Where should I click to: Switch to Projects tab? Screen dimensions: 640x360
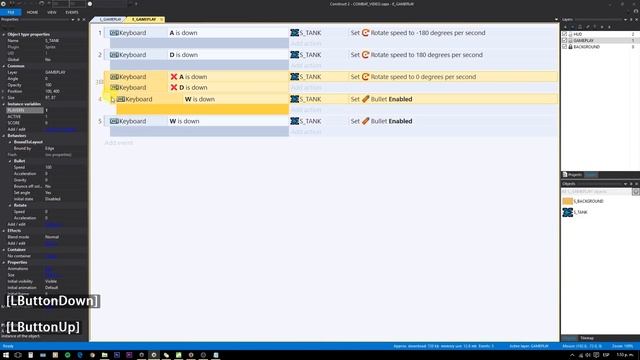coord(572,175)
